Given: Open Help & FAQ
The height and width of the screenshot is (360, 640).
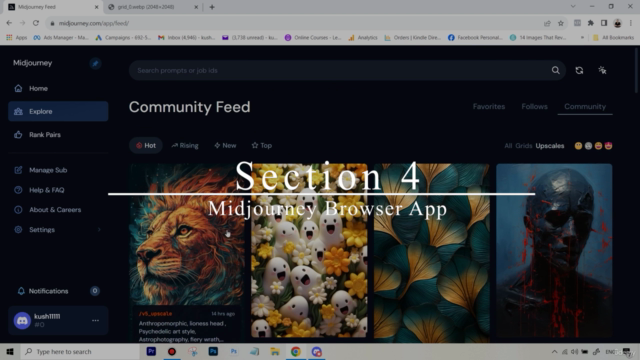Looking at the screenshot, I should coord(47,190).
